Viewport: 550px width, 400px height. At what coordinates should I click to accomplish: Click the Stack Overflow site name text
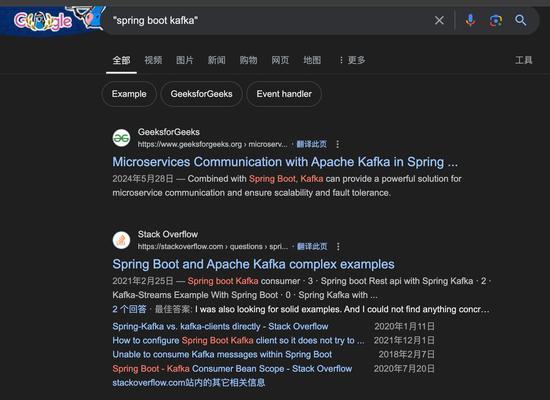[x=168, y=234]
